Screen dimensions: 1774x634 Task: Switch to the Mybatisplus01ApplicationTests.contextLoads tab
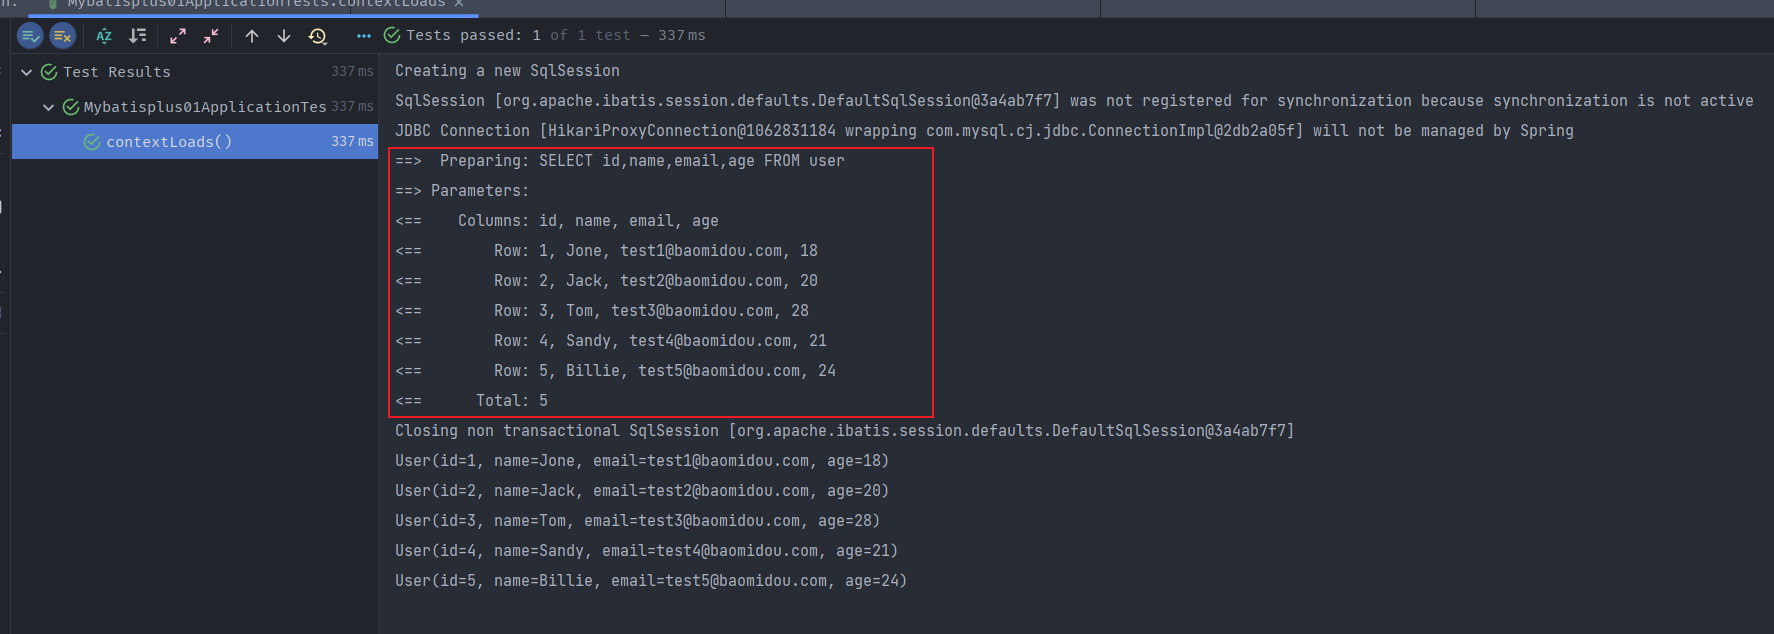coord(255,4)
